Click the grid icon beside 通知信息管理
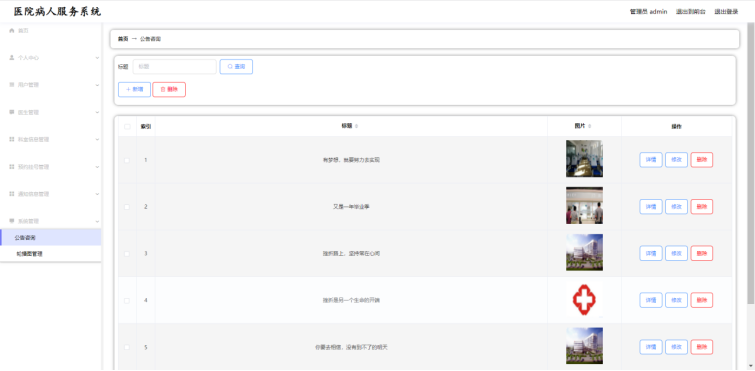The height and width of the screenshot is (371, 755). point(12,194)
